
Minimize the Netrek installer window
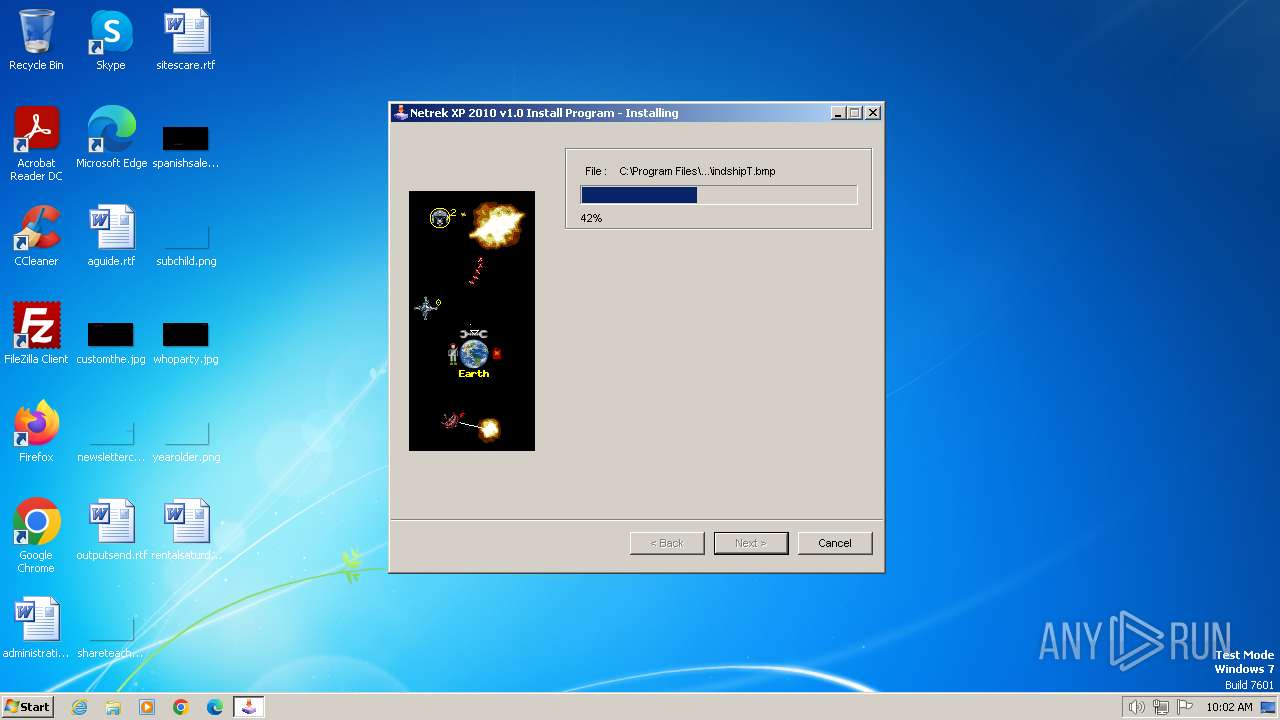[838, 113]
